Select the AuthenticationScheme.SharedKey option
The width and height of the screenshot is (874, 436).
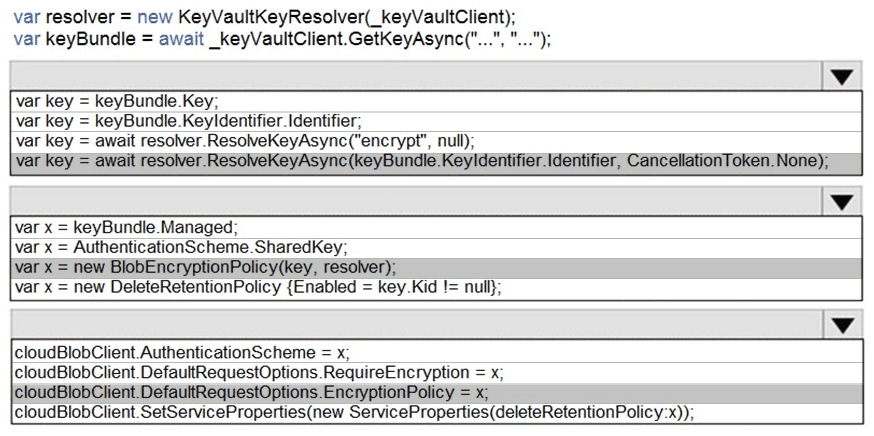(181, 247)
